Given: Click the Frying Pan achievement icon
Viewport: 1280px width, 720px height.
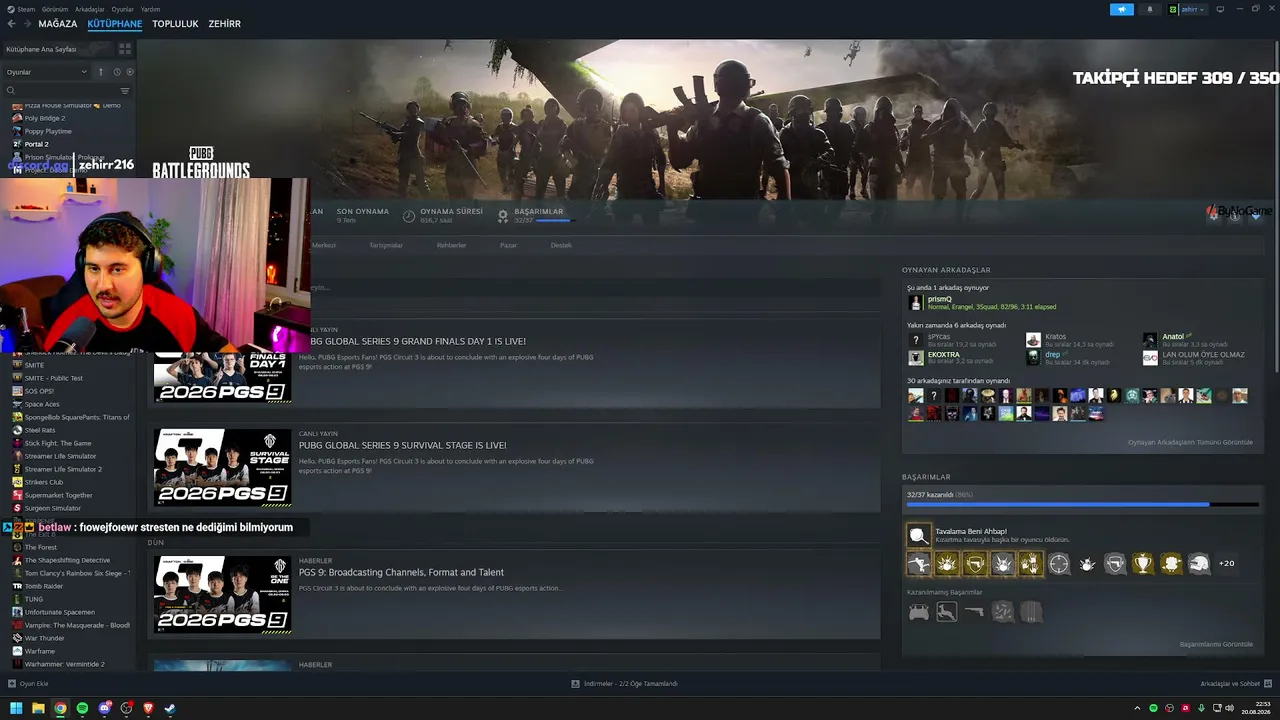Looking at the screenshot, I should [x=919, y=535].
